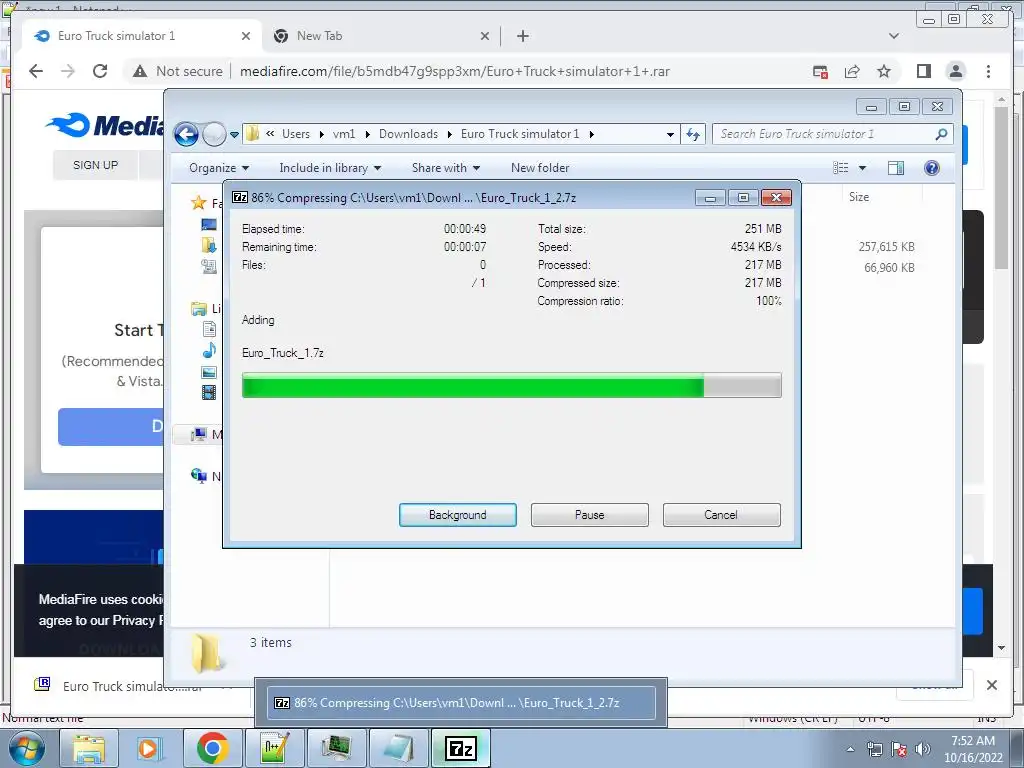Open the clock showing 7:52 AM

pyautogui.click(x=972, y=749)
